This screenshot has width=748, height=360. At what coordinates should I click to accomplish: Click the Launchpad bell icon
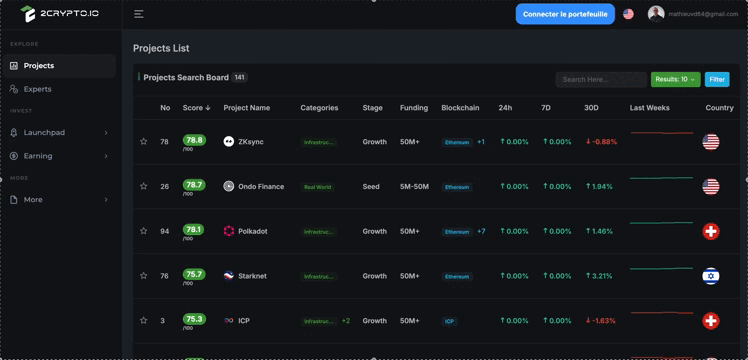pyautogui.click(x=14, y=133)
